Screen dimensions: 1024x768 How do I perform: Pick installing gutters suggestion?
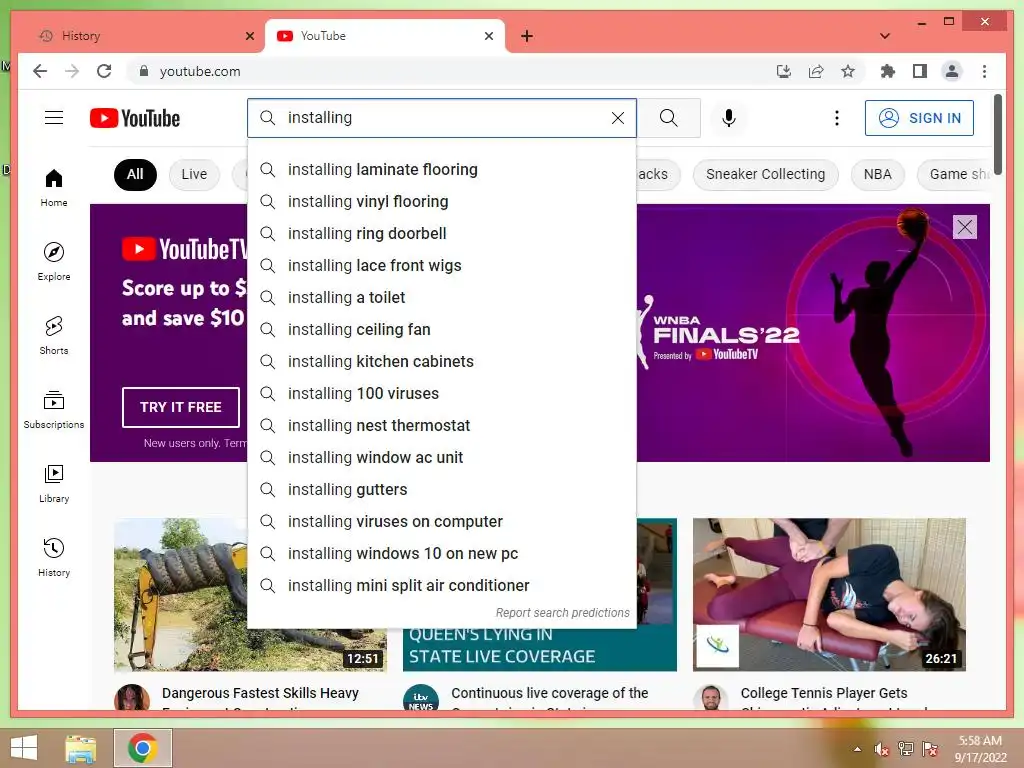click(x=442, y=490)
